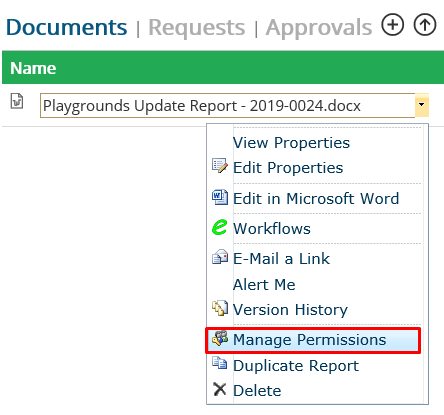Select Delete menu entry text

[257, 391]
